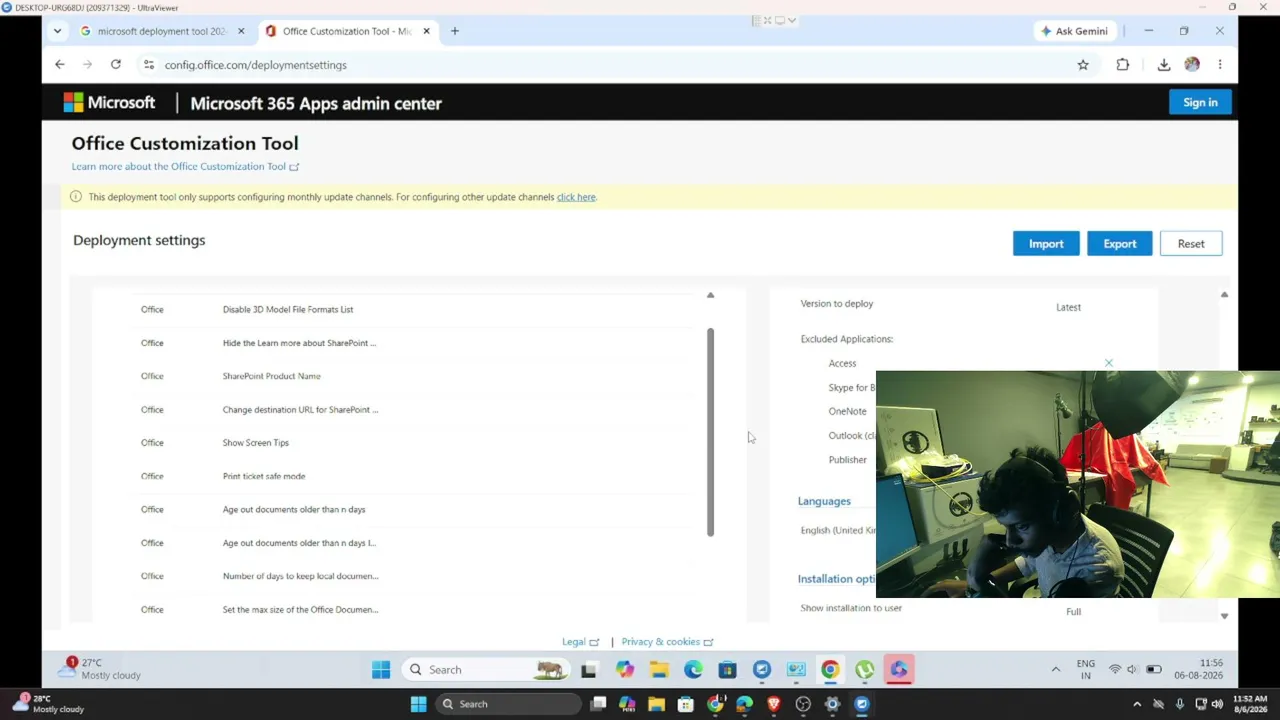1280x720 pixels.
Task: Open Chrome on the remote taskbar
Action: [x=830, y=670]
